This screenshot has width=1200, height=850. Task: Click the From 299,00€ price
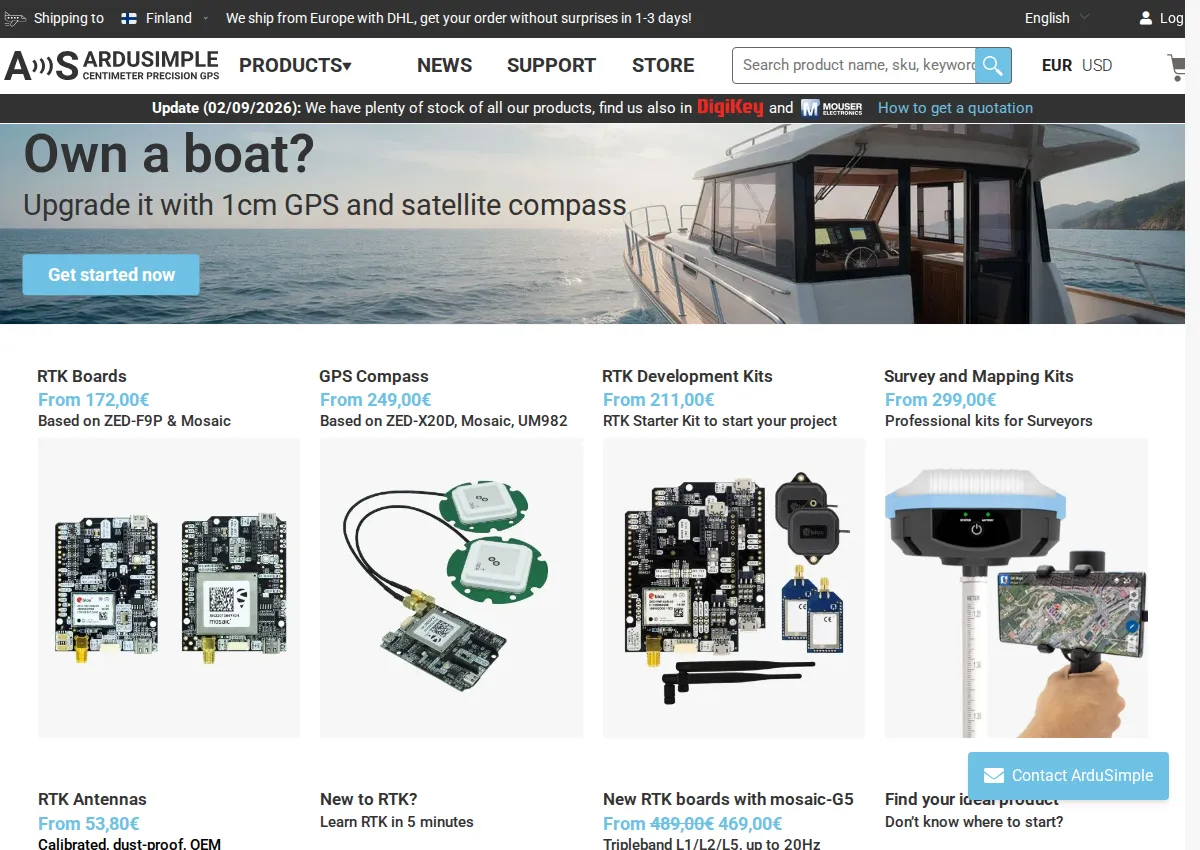pyautogui.click(x=941, y=400)
